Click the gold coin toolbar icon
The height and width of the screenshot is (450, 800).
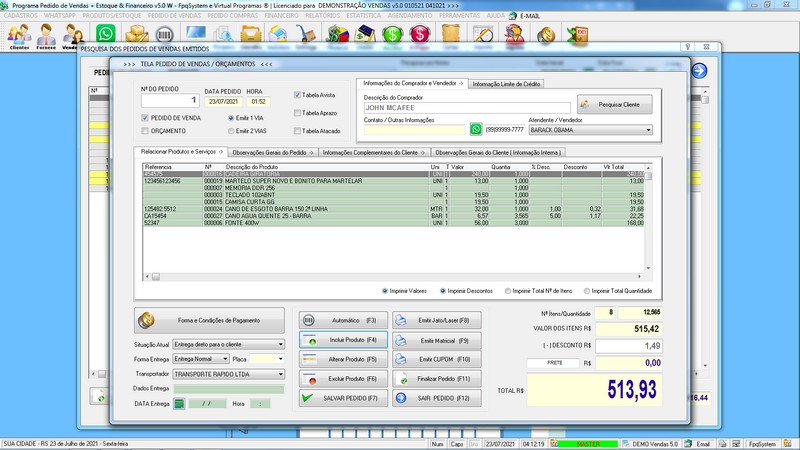pos(546,34)
